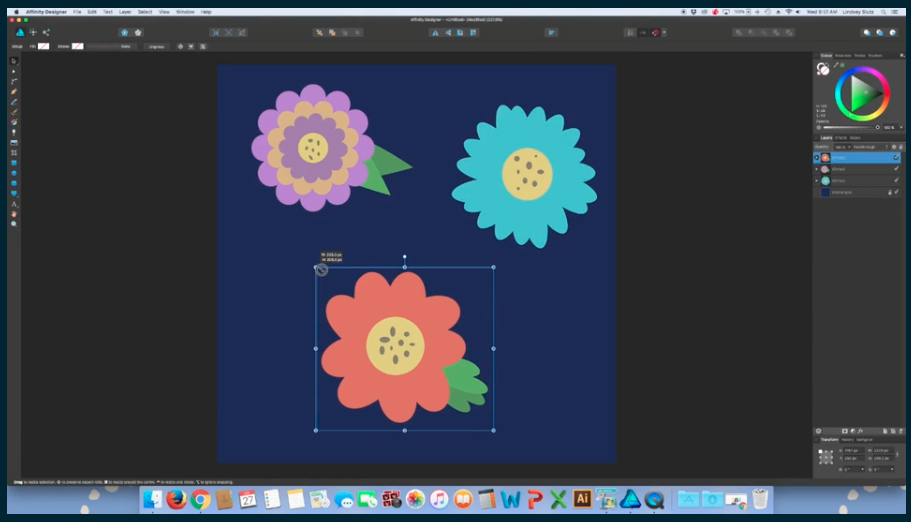Image resolution: width=911 pixels, height=522 pixels.
Task: Click the Flip Horizontal toolbar icon
Action: click(434, 32)
